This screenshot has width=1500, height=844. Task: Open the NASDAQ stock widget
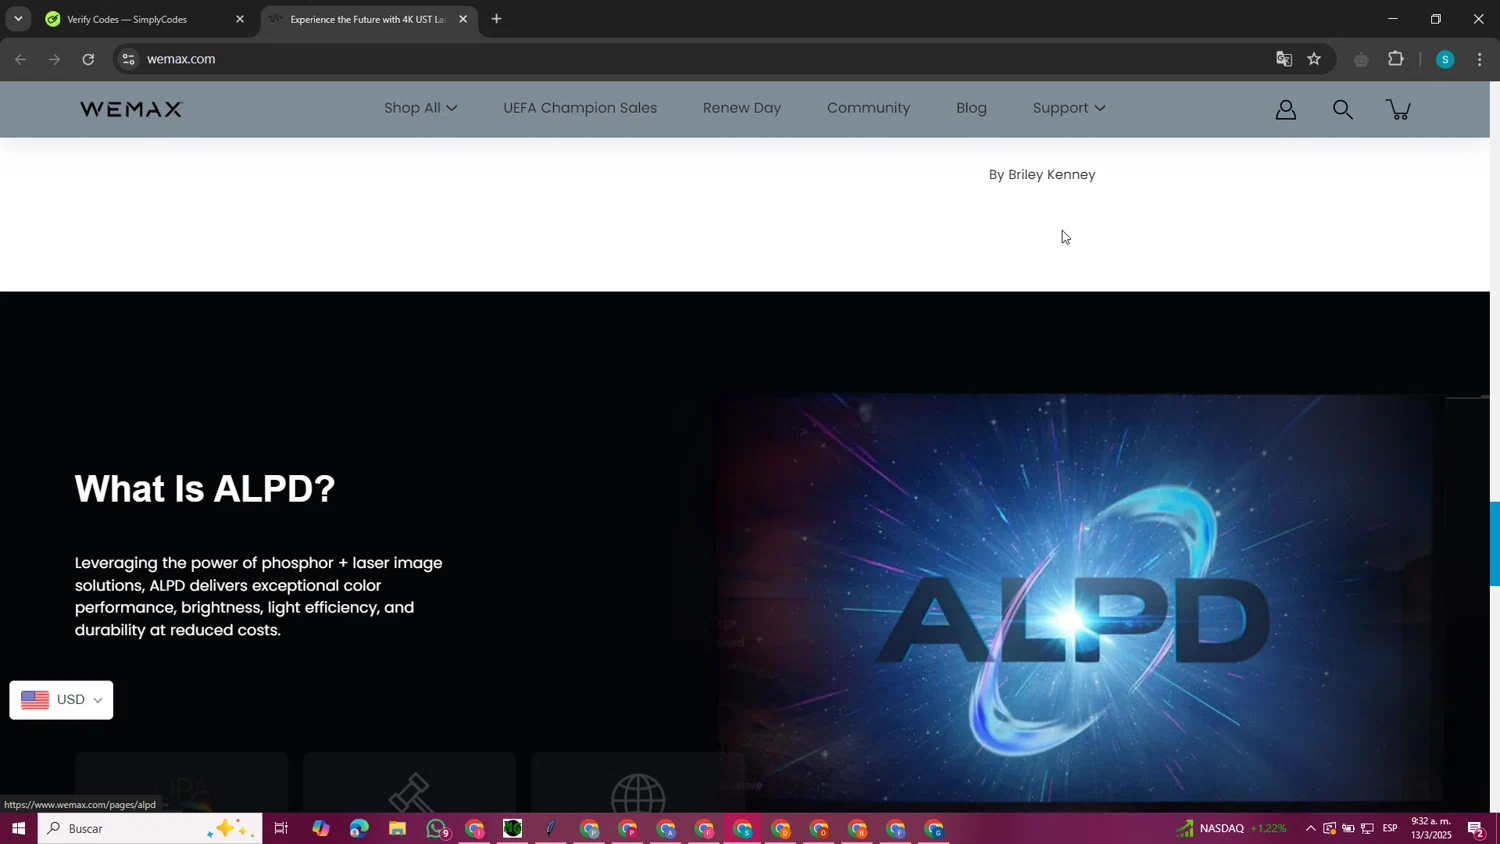[1230, 828]
